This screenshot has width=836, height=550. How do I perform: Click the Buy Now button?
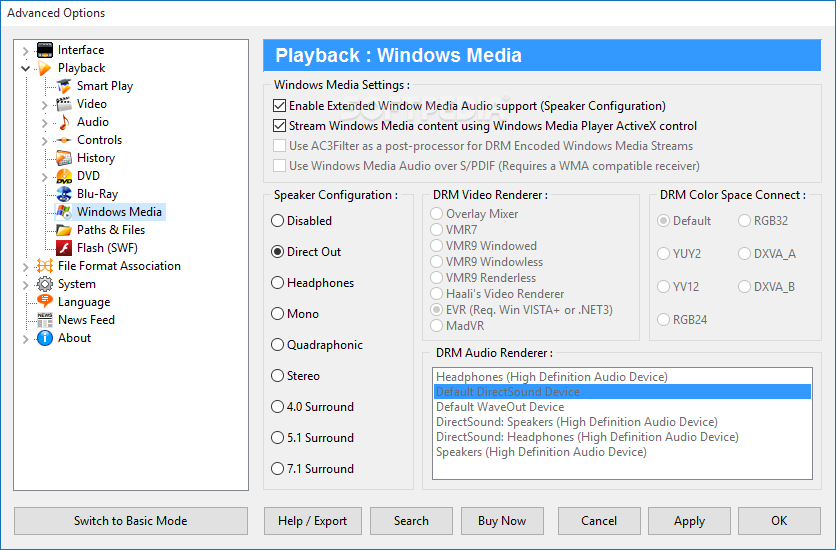pyautogui.click(x=502, y=521)
